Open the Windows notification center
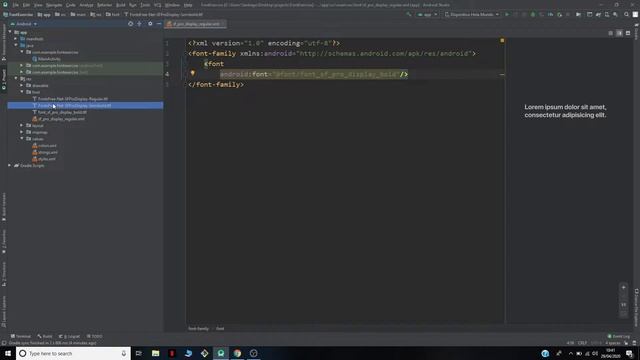 tap(629, 353)
